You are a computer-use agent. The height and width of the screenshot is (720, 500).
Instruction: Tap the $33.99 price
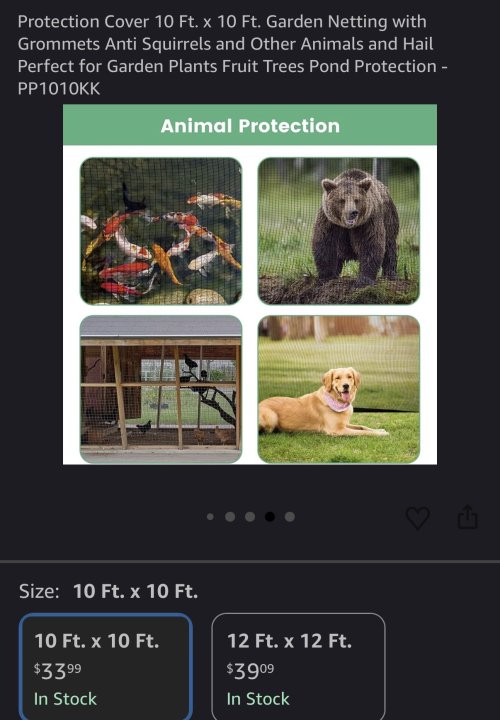pos(57,670)
